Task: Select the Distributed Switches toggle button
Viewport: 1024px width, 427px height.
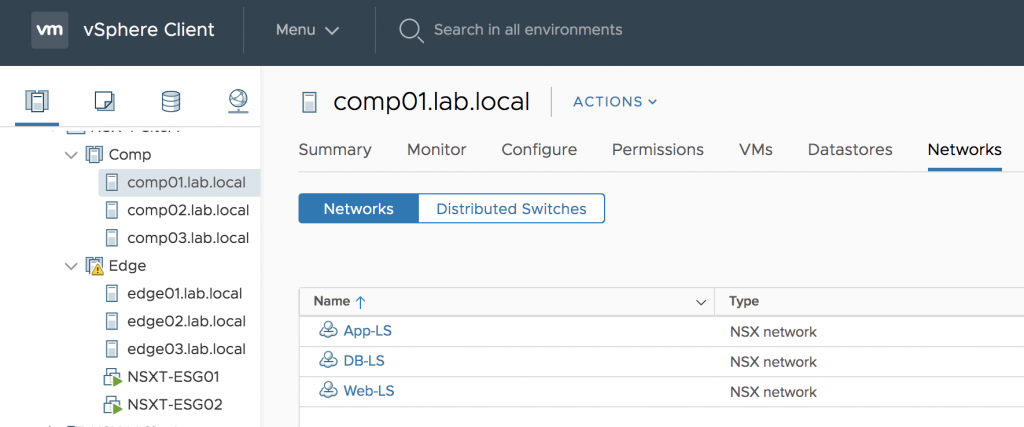Action: pos(511,209)
